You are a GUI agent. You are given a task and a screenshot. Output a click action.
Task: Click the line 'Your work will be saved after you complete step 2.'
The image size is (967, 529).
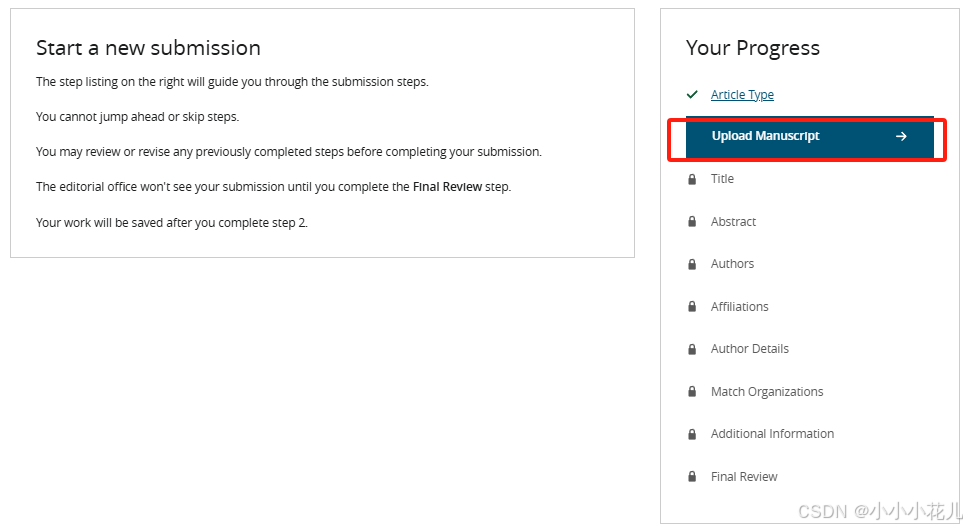(171, 223)
